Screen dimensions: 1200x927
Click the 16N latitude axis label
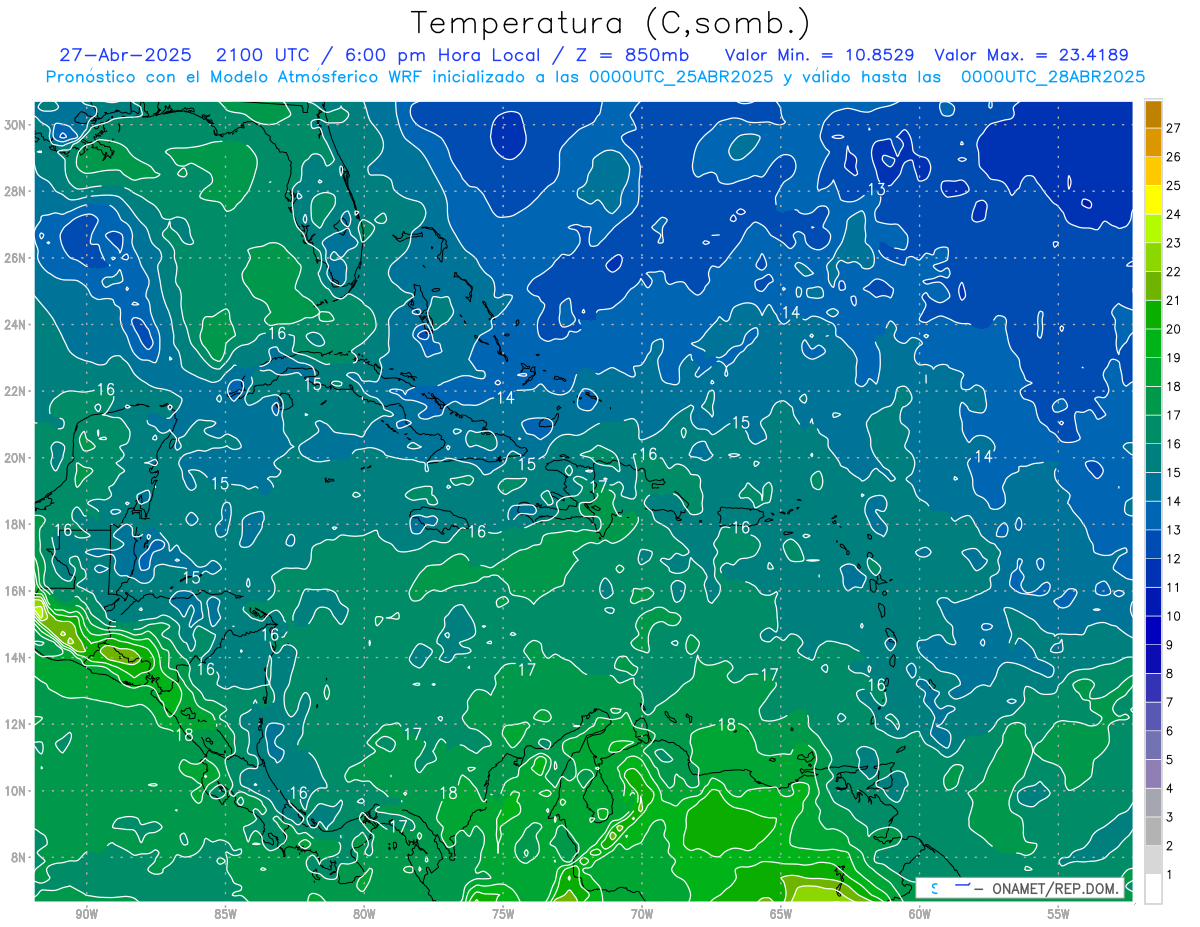(16, 591)
